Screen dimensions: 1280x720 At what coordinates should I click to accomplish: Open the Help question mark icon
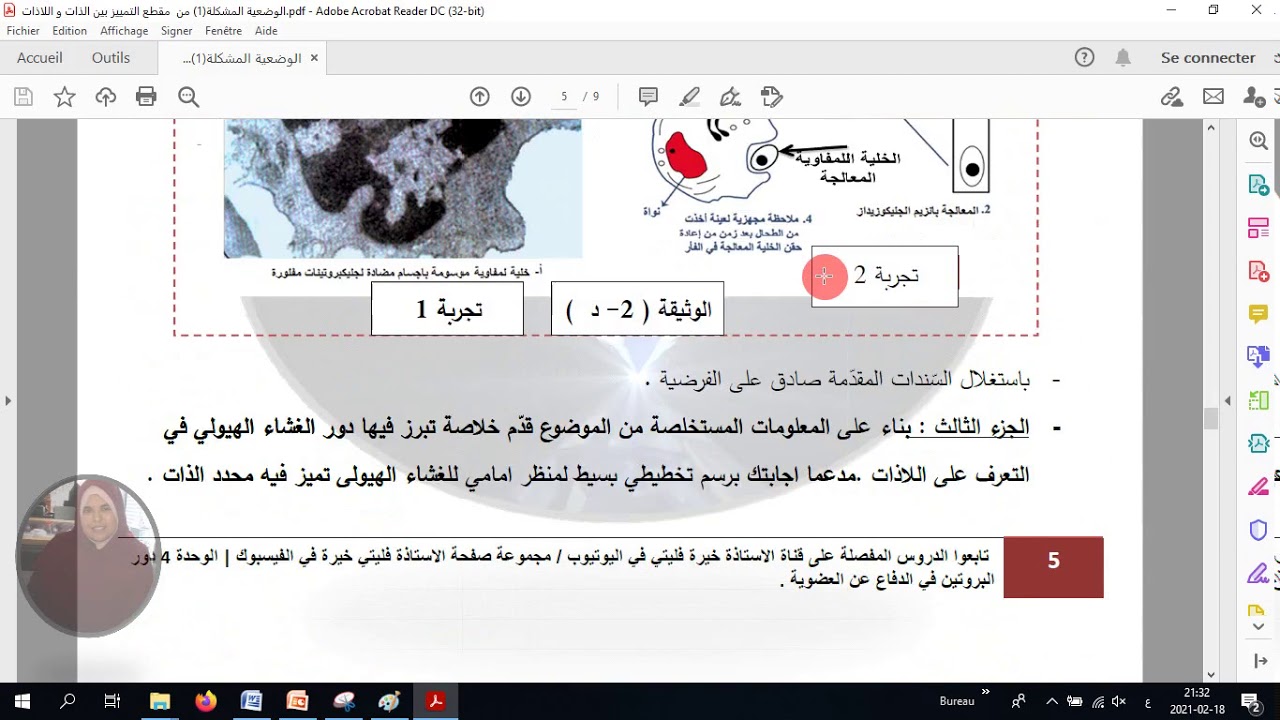pyautogui.click(x=1084, y=58)
